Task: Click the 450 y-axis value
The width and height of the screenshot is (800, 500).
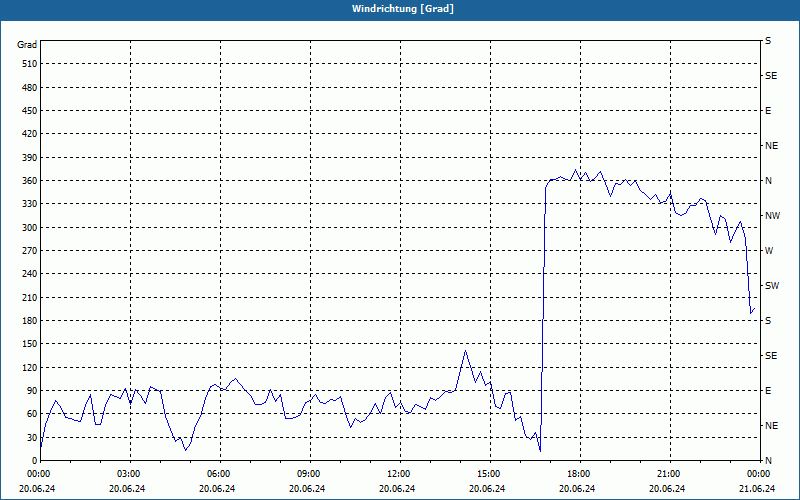Action: pyautogui.click(x=30, y=111)
